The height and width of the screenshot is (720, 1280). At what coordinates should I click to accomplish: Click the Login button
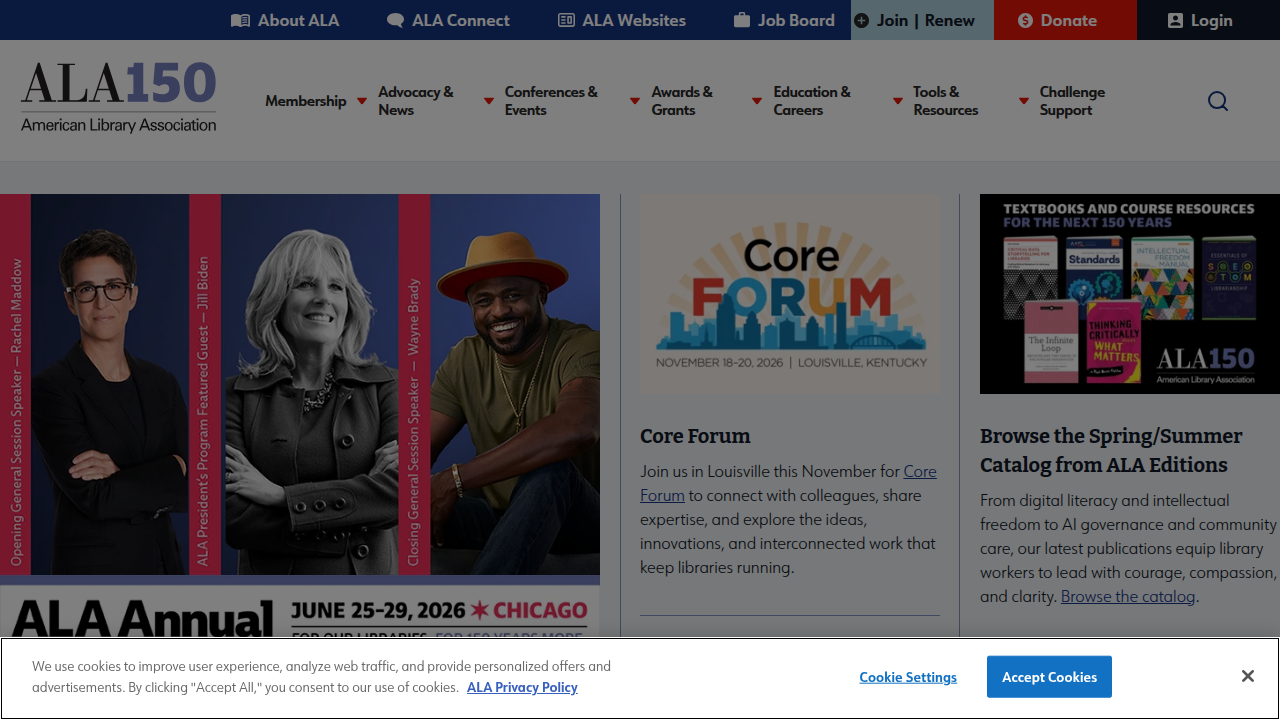pos(1208,20)
